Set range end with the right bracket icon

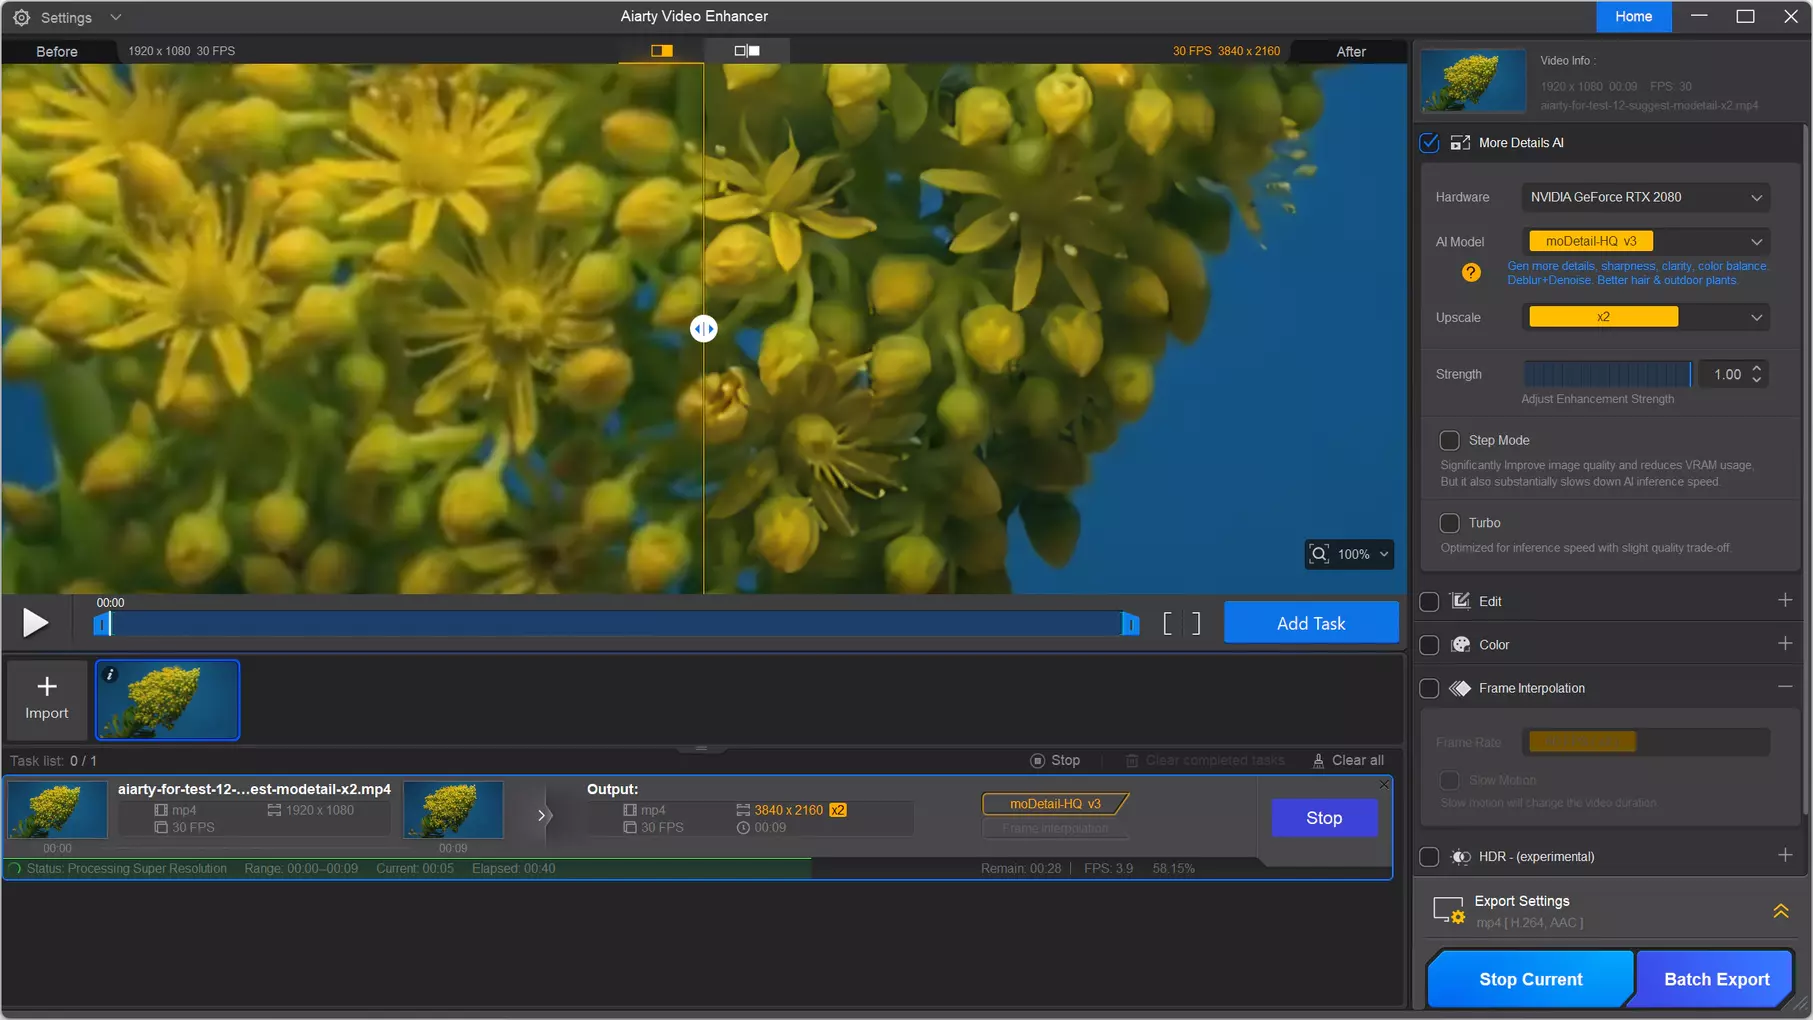1196,624
